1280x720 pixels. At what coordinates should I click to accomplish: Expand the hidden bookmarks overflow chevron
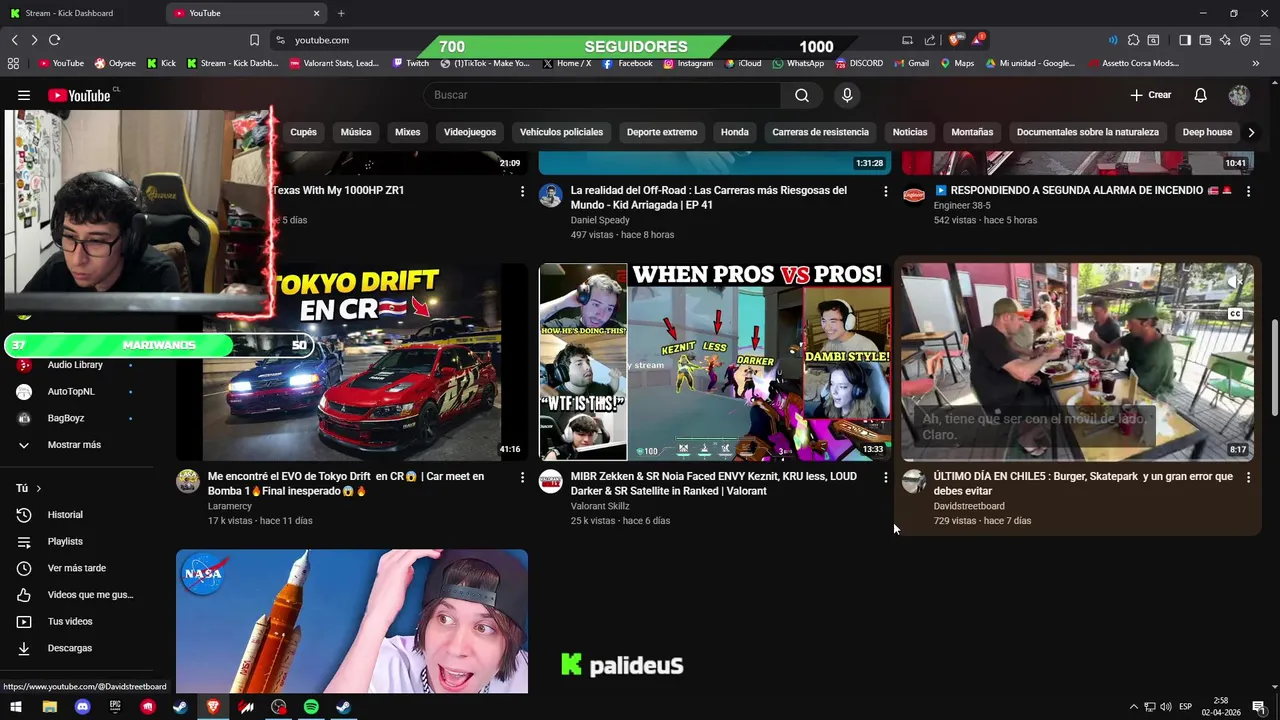click(x=1255, y=63)
